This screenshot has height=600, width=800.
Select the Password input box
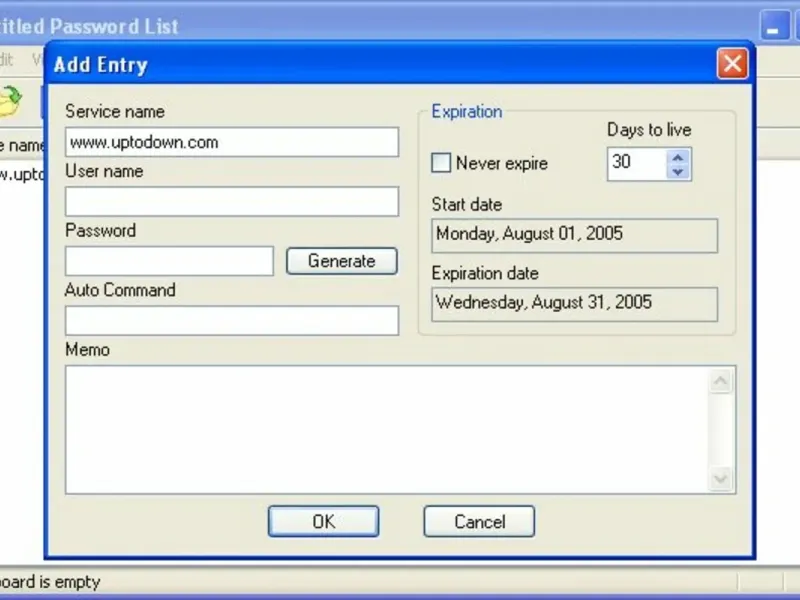pos(169,261)
